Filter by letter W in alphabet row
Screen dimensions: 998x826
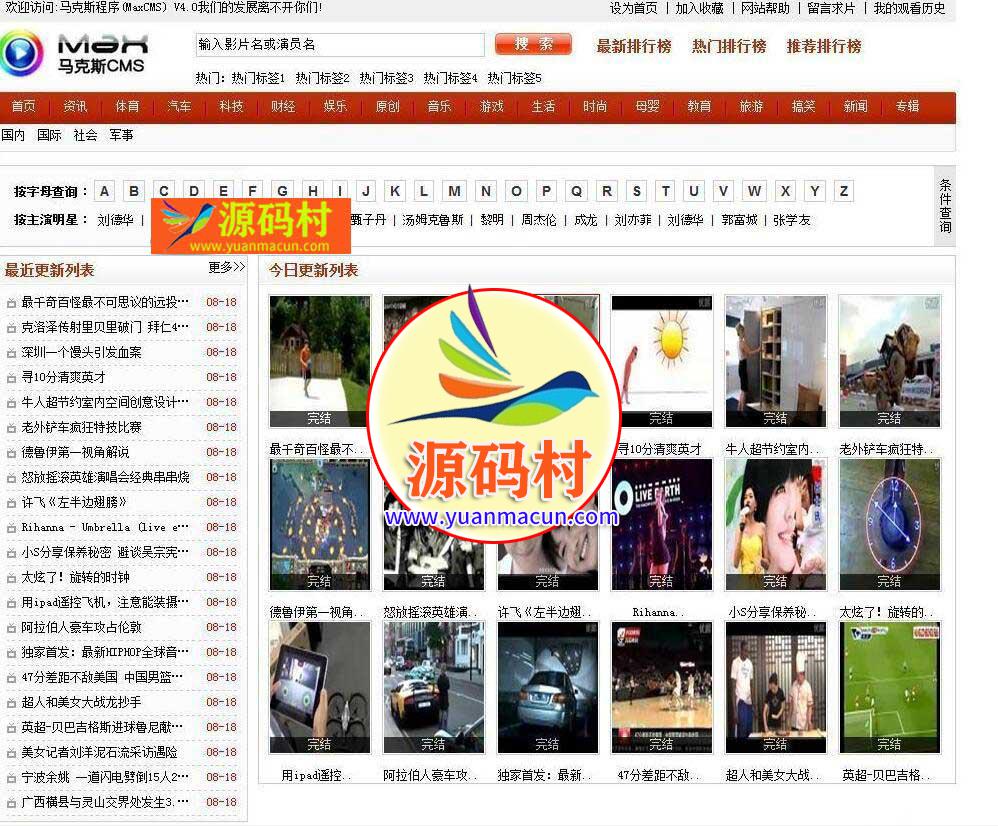point(754,191)
